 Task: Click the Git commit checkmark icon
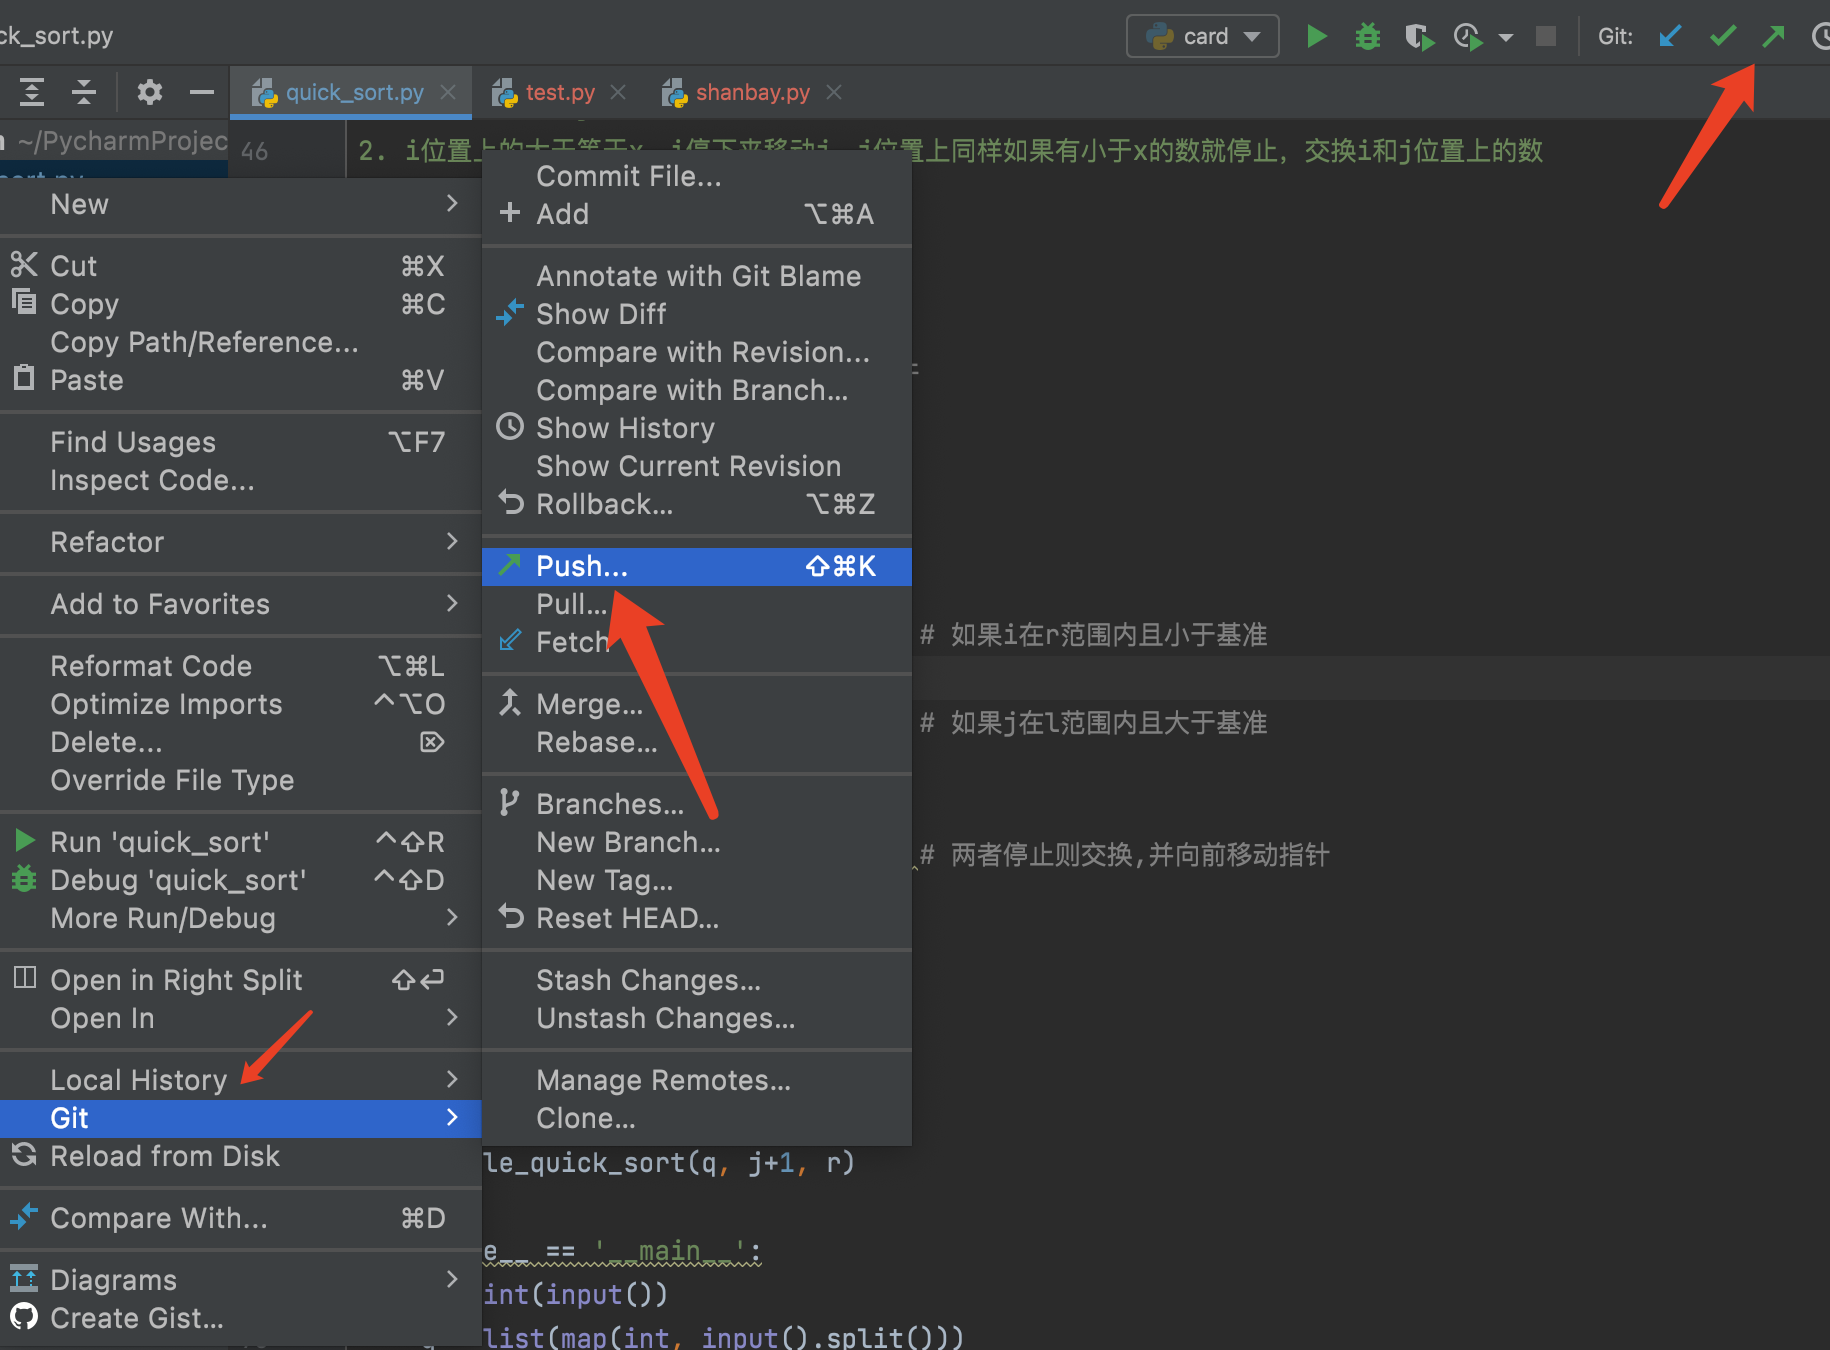click(1722, 37)
